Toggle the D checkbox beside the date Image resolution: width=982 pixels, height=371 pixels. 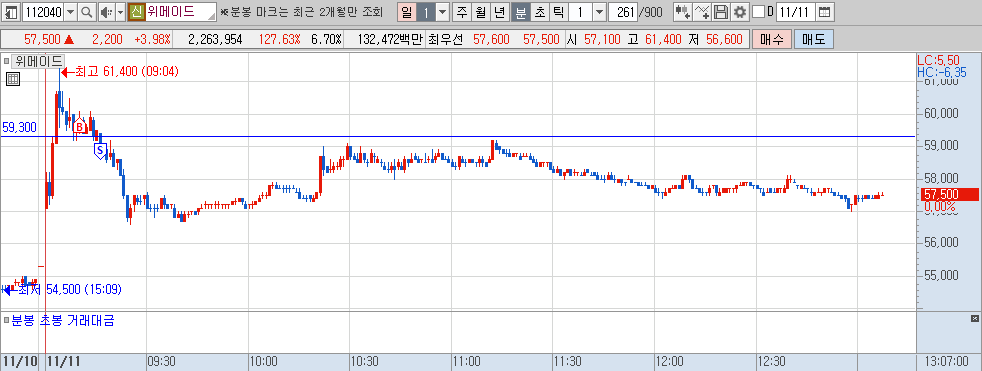click(x=758, y=11)
